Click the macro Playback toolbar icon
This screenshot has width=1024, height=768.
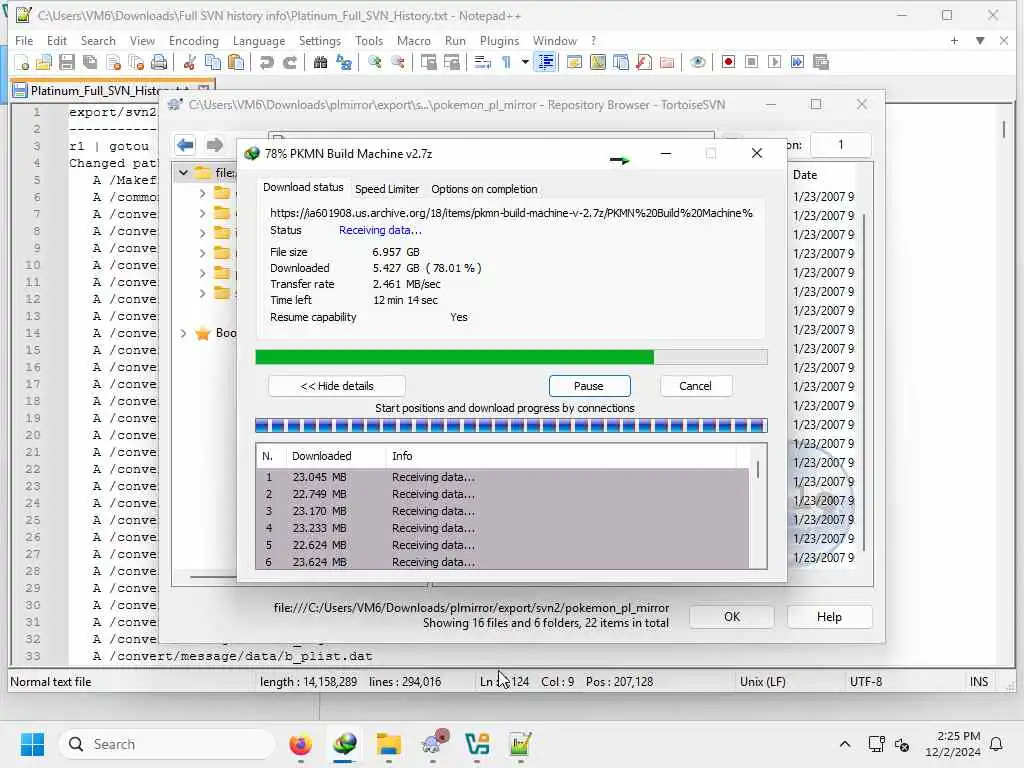pos(775,63)
